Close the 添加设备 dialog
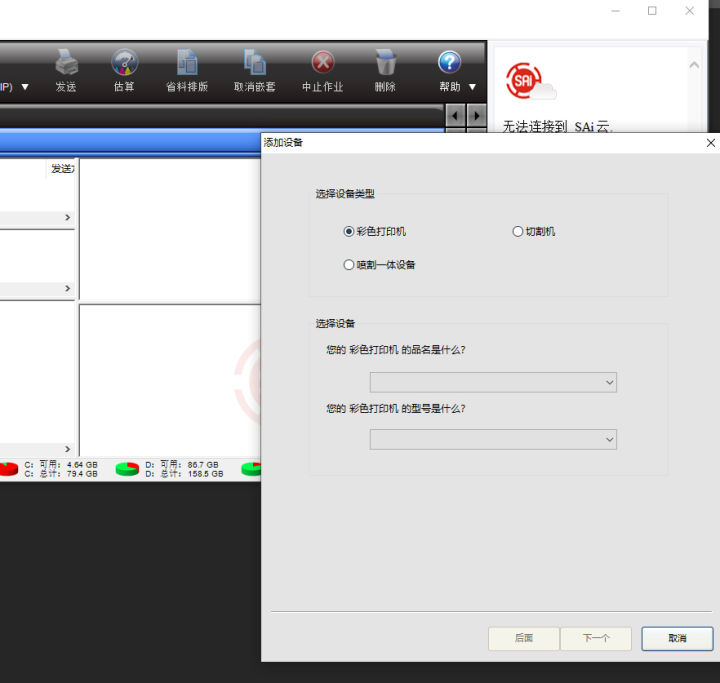The height and width of the screenshot is (683, 720). click(x=711, y=143)
